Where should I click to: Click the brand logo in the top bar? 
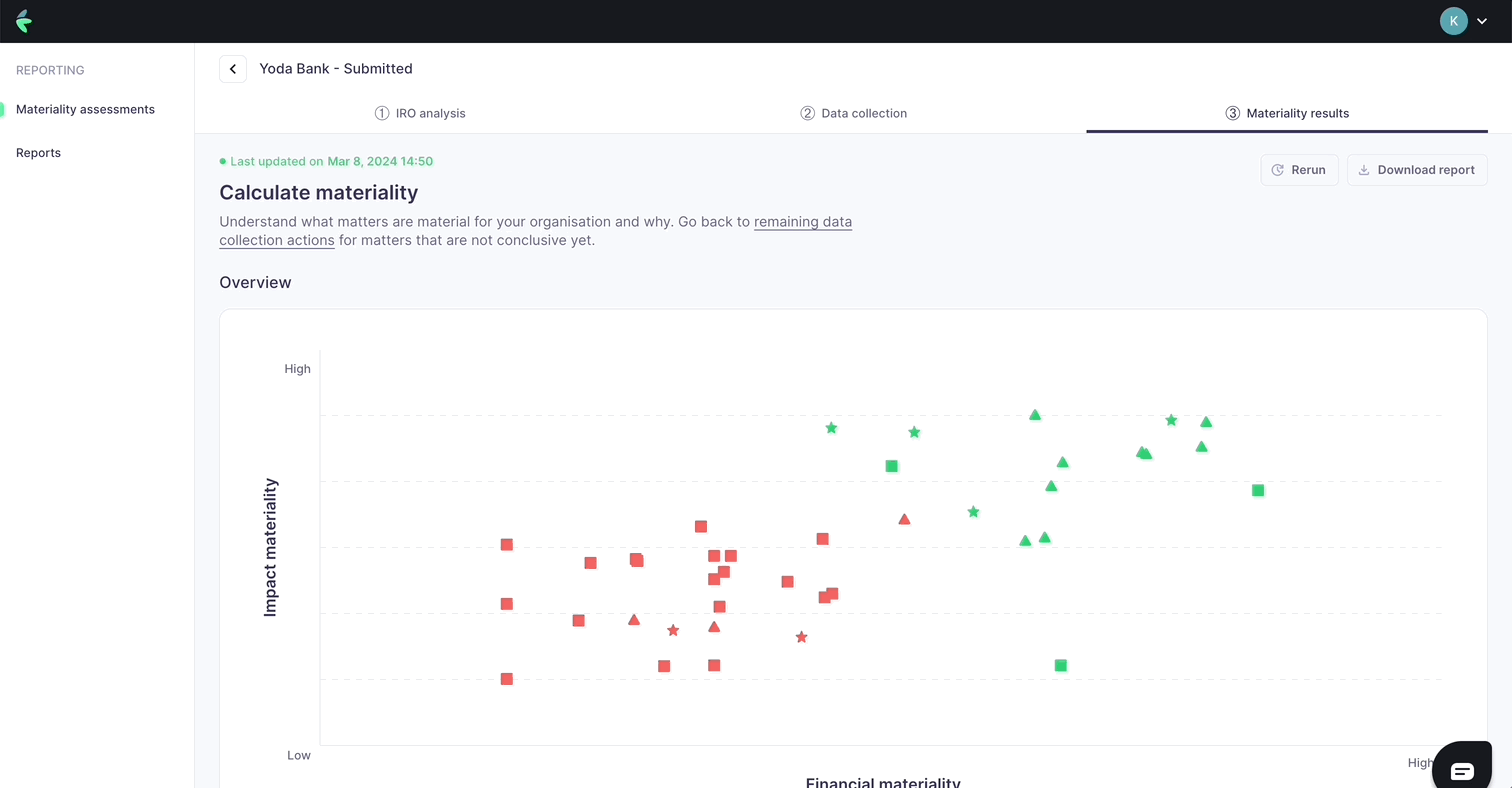click(24, 20)
